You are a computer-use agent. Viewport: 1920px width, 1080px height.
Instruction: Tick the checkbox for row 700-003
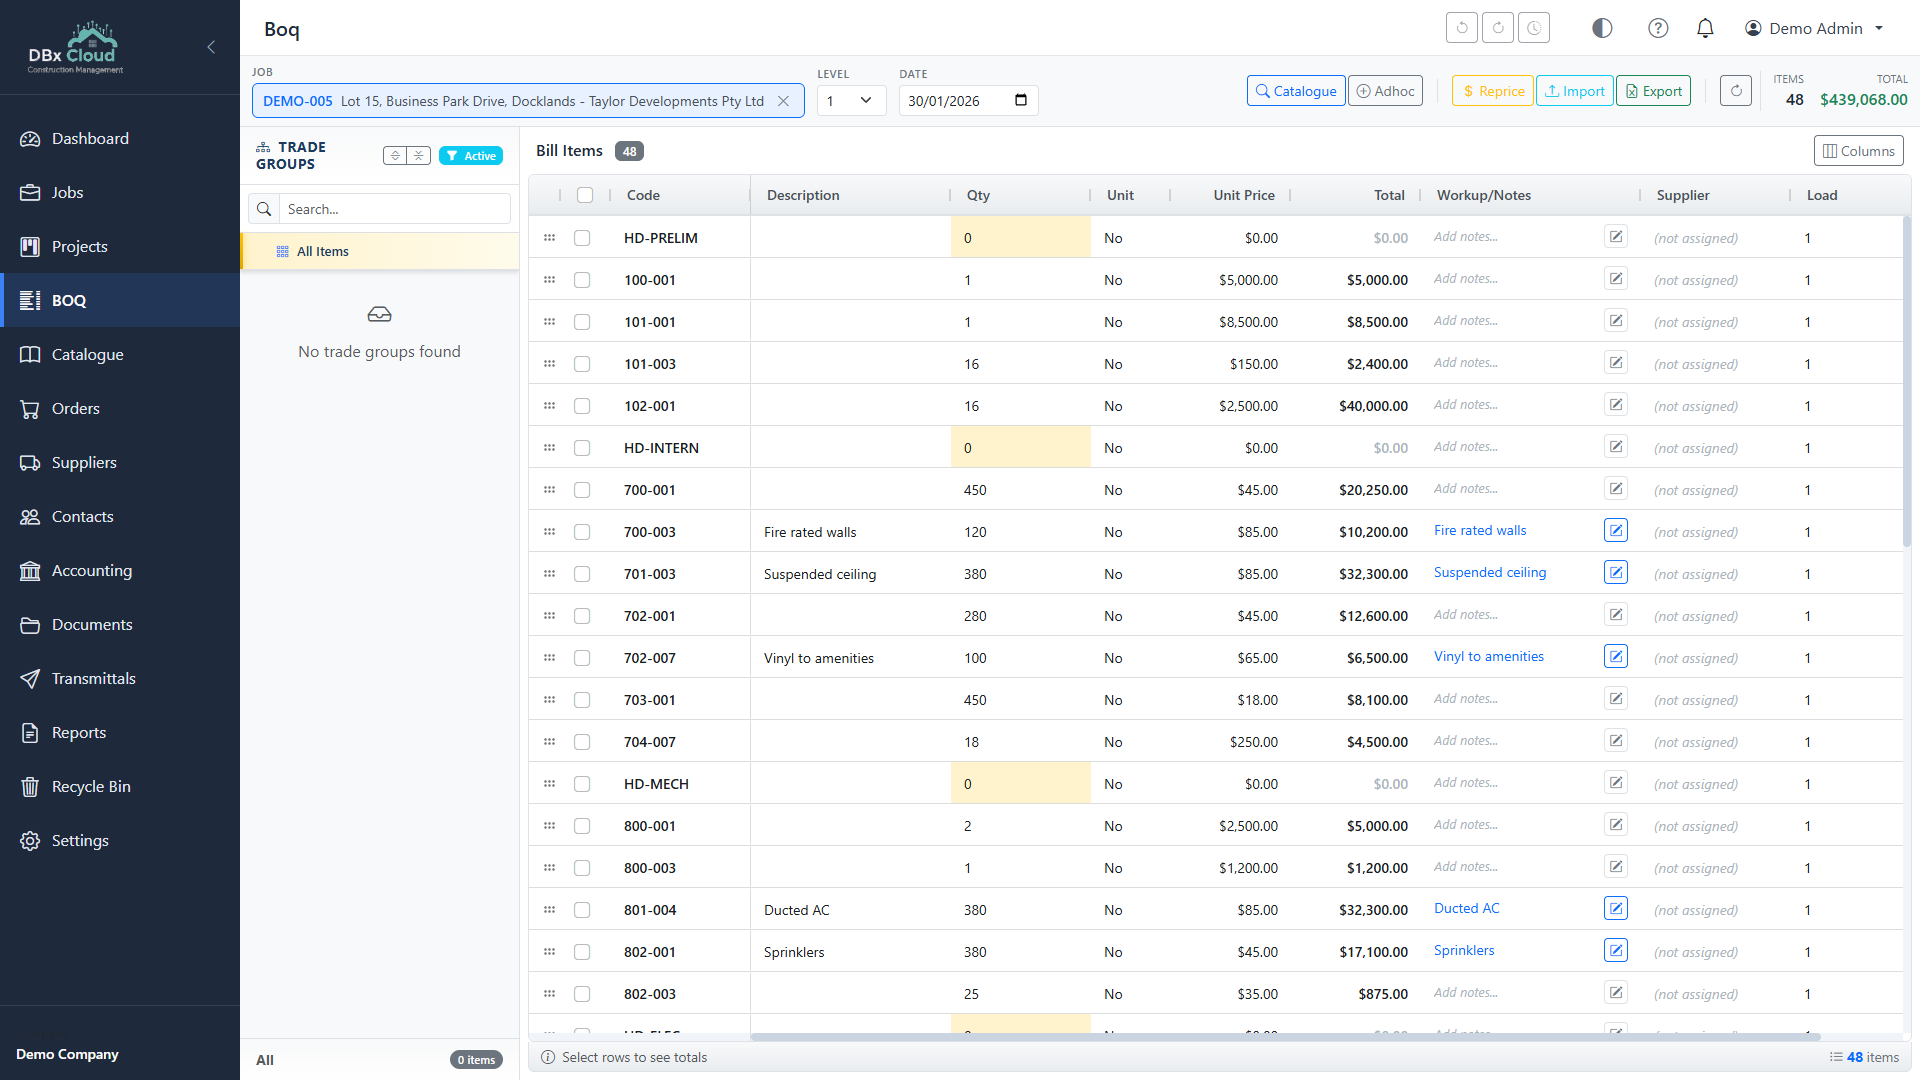coord(583,532)
